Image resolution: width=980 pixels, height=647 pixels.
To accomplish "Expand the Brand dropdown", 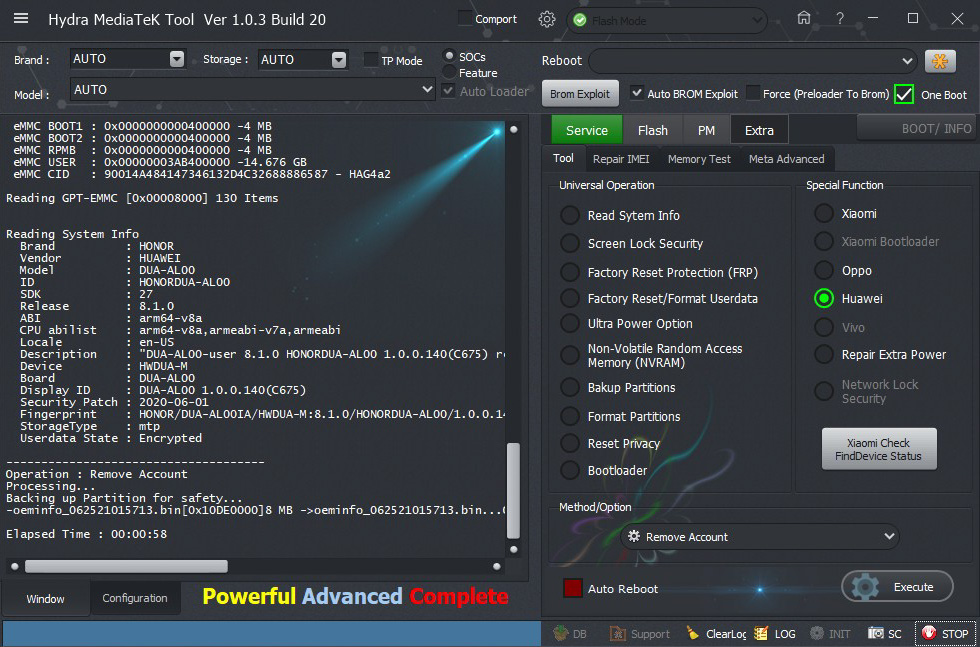I will (x=177, y=59).
